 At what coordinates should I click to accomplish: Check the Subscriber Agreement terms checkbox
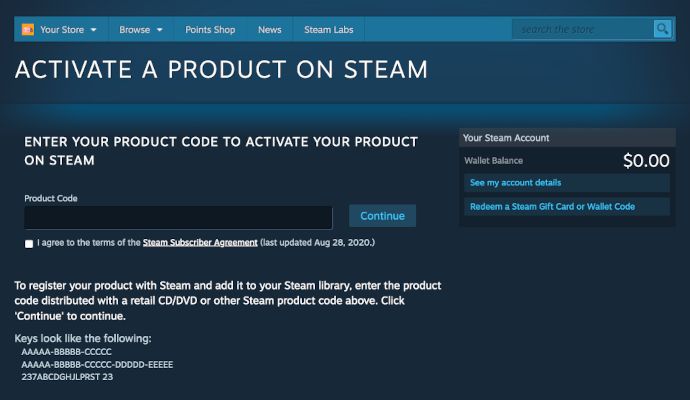tap(29, 244)
